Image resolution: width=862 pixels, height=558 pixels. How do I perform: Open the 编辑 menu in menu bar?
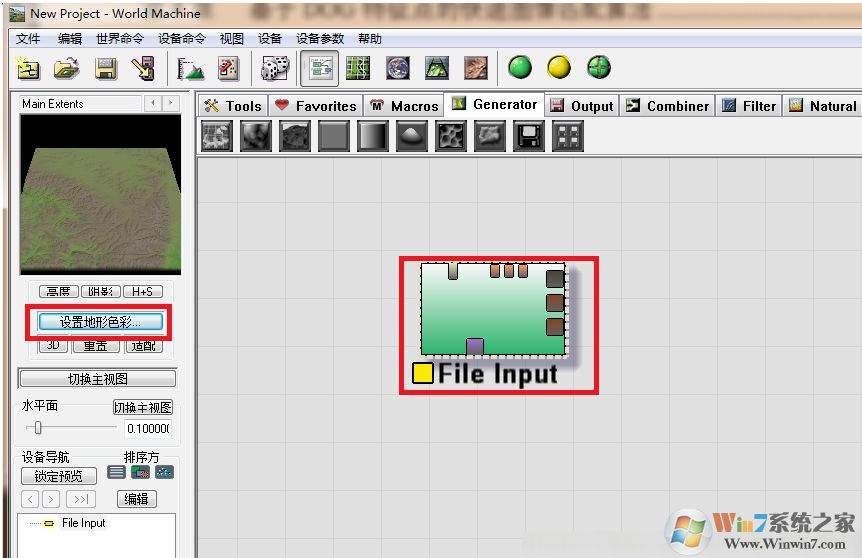70,39
